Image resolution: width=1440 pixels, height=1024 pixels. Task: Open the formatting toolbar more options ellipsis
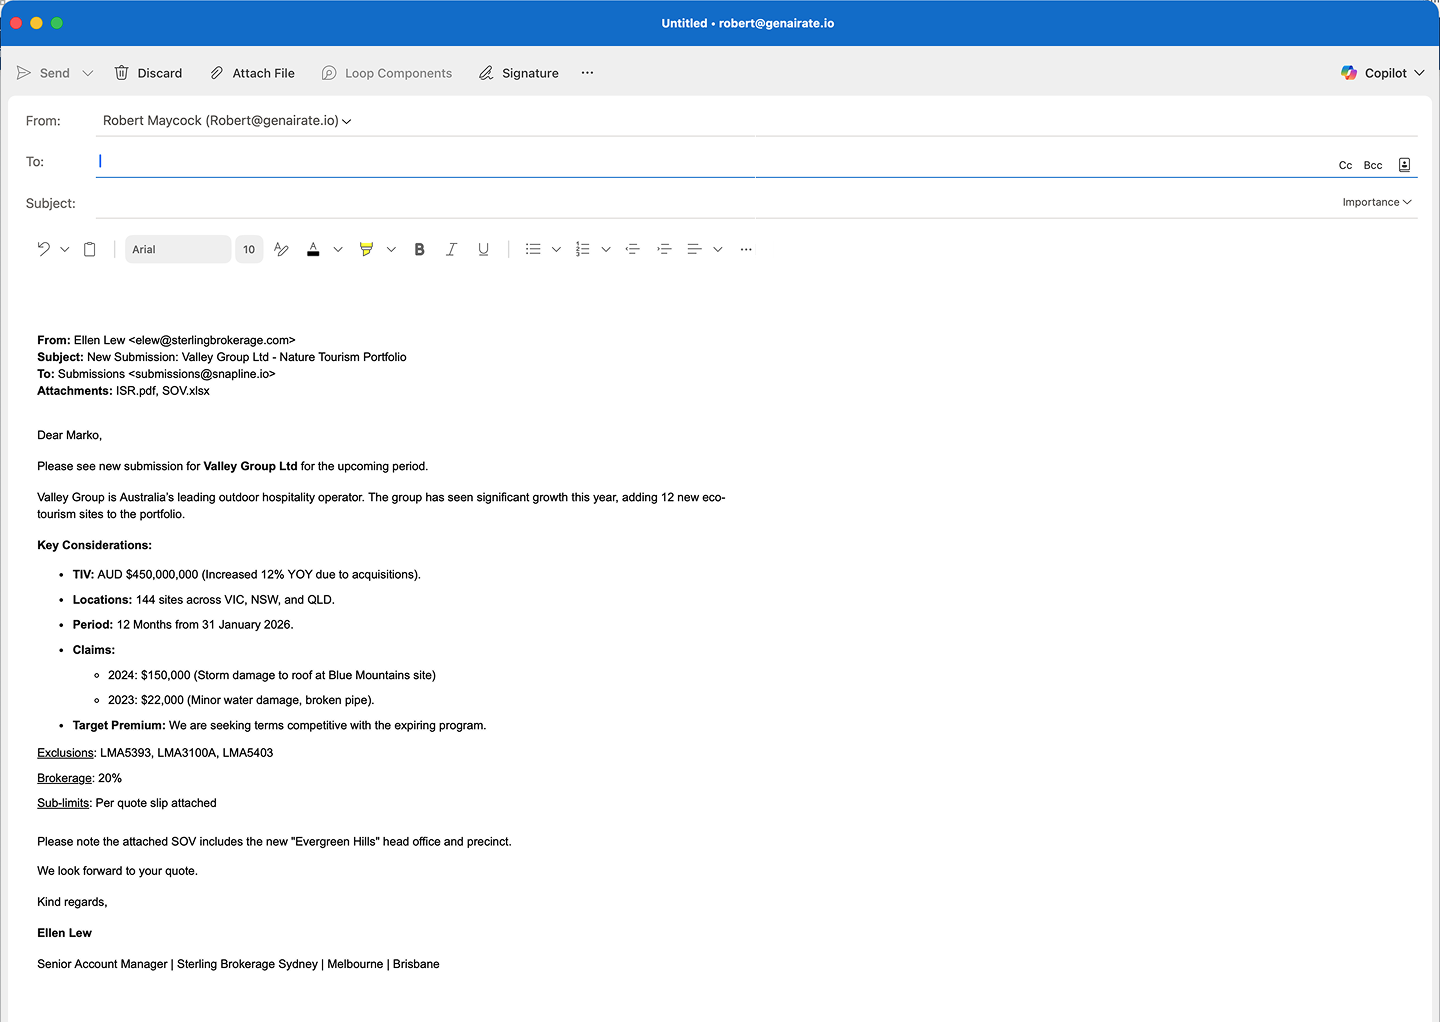click(746, 249)
